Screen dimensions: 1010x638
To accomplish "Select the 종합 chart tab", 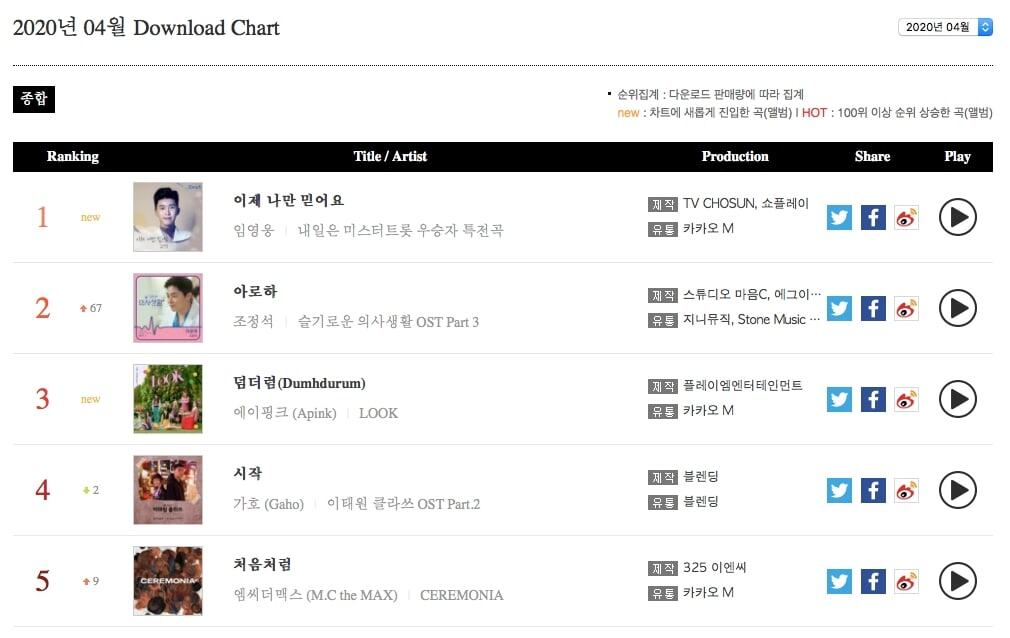I will (x=34, y=99).
